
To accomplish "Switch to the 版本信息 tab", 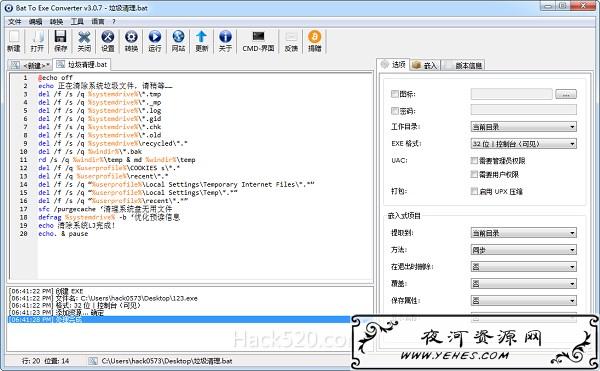I will (464, 65).
